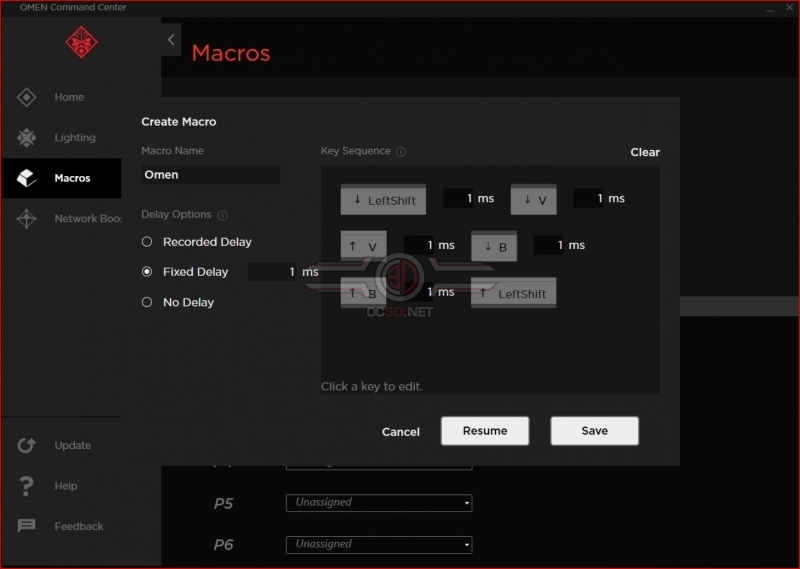
Task: Open the P6 Unassigned dropdown
Action: point(379,545)
